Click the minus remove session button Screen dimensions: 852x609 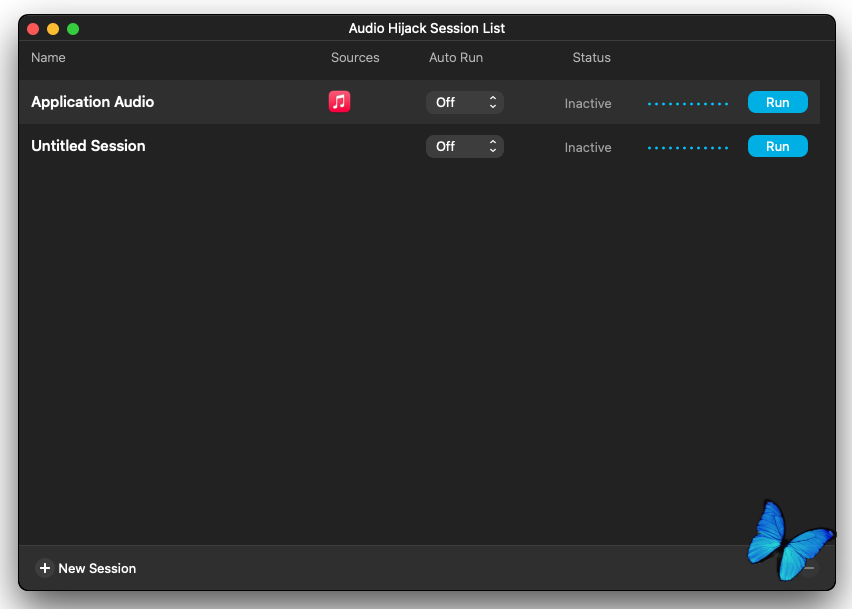[x=809, y=568]
